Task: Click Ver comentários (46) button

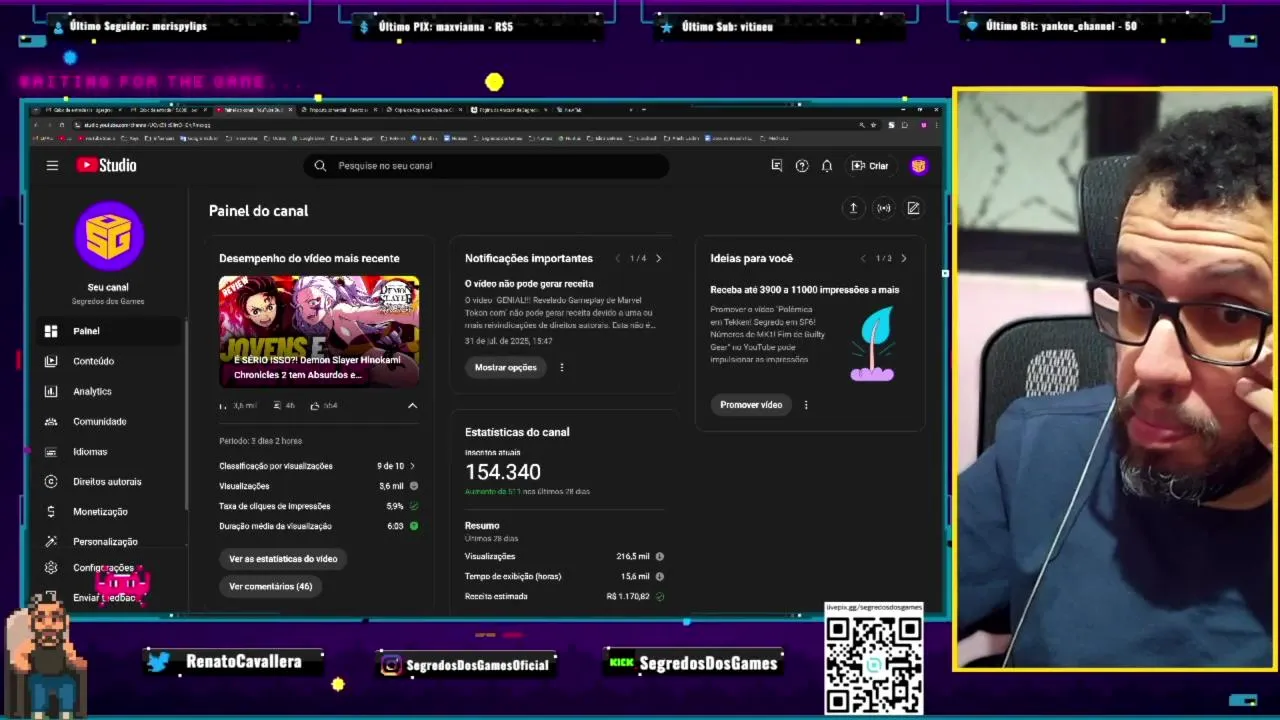Action: (x=270, y=587)
